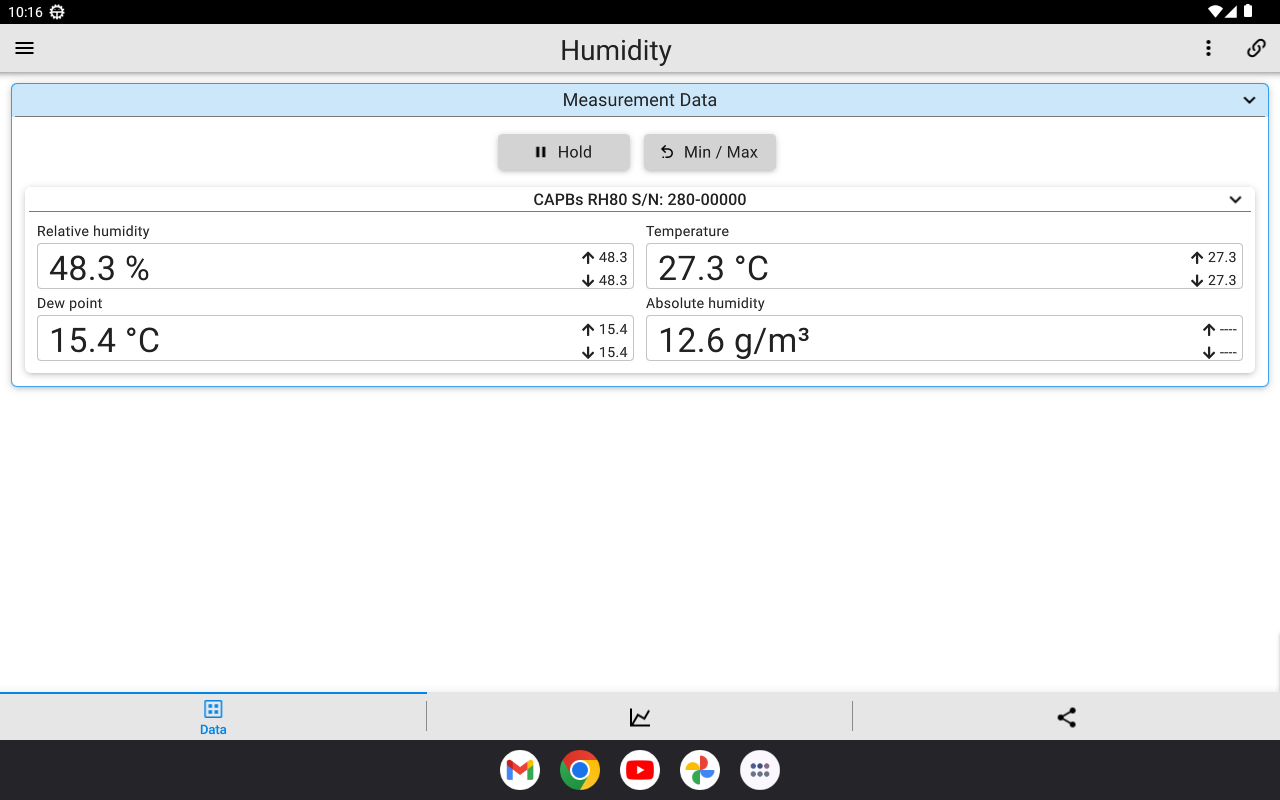Launch YouTube from the dock

click(x=640, y=770)
